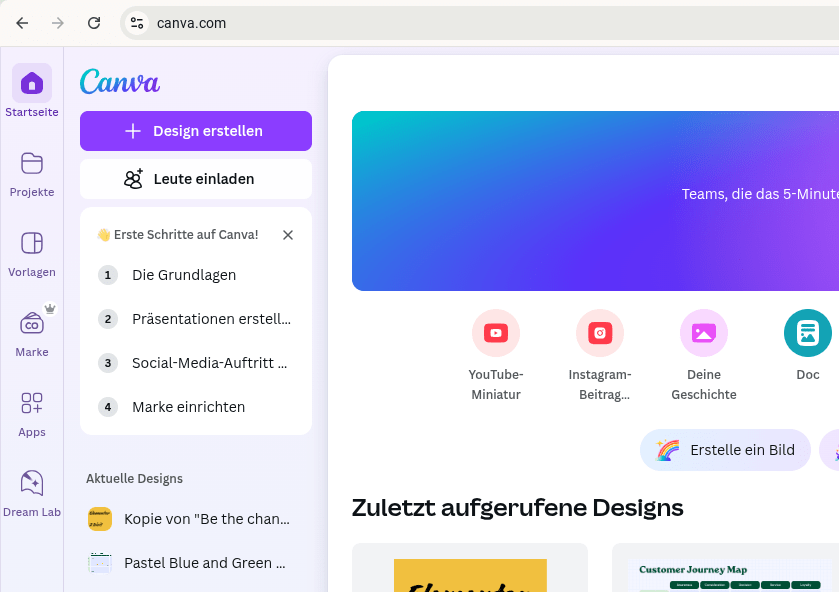Viewport: 839px width, 592px height.
Task: Open the Marke section
Action: tap(32, 331)
